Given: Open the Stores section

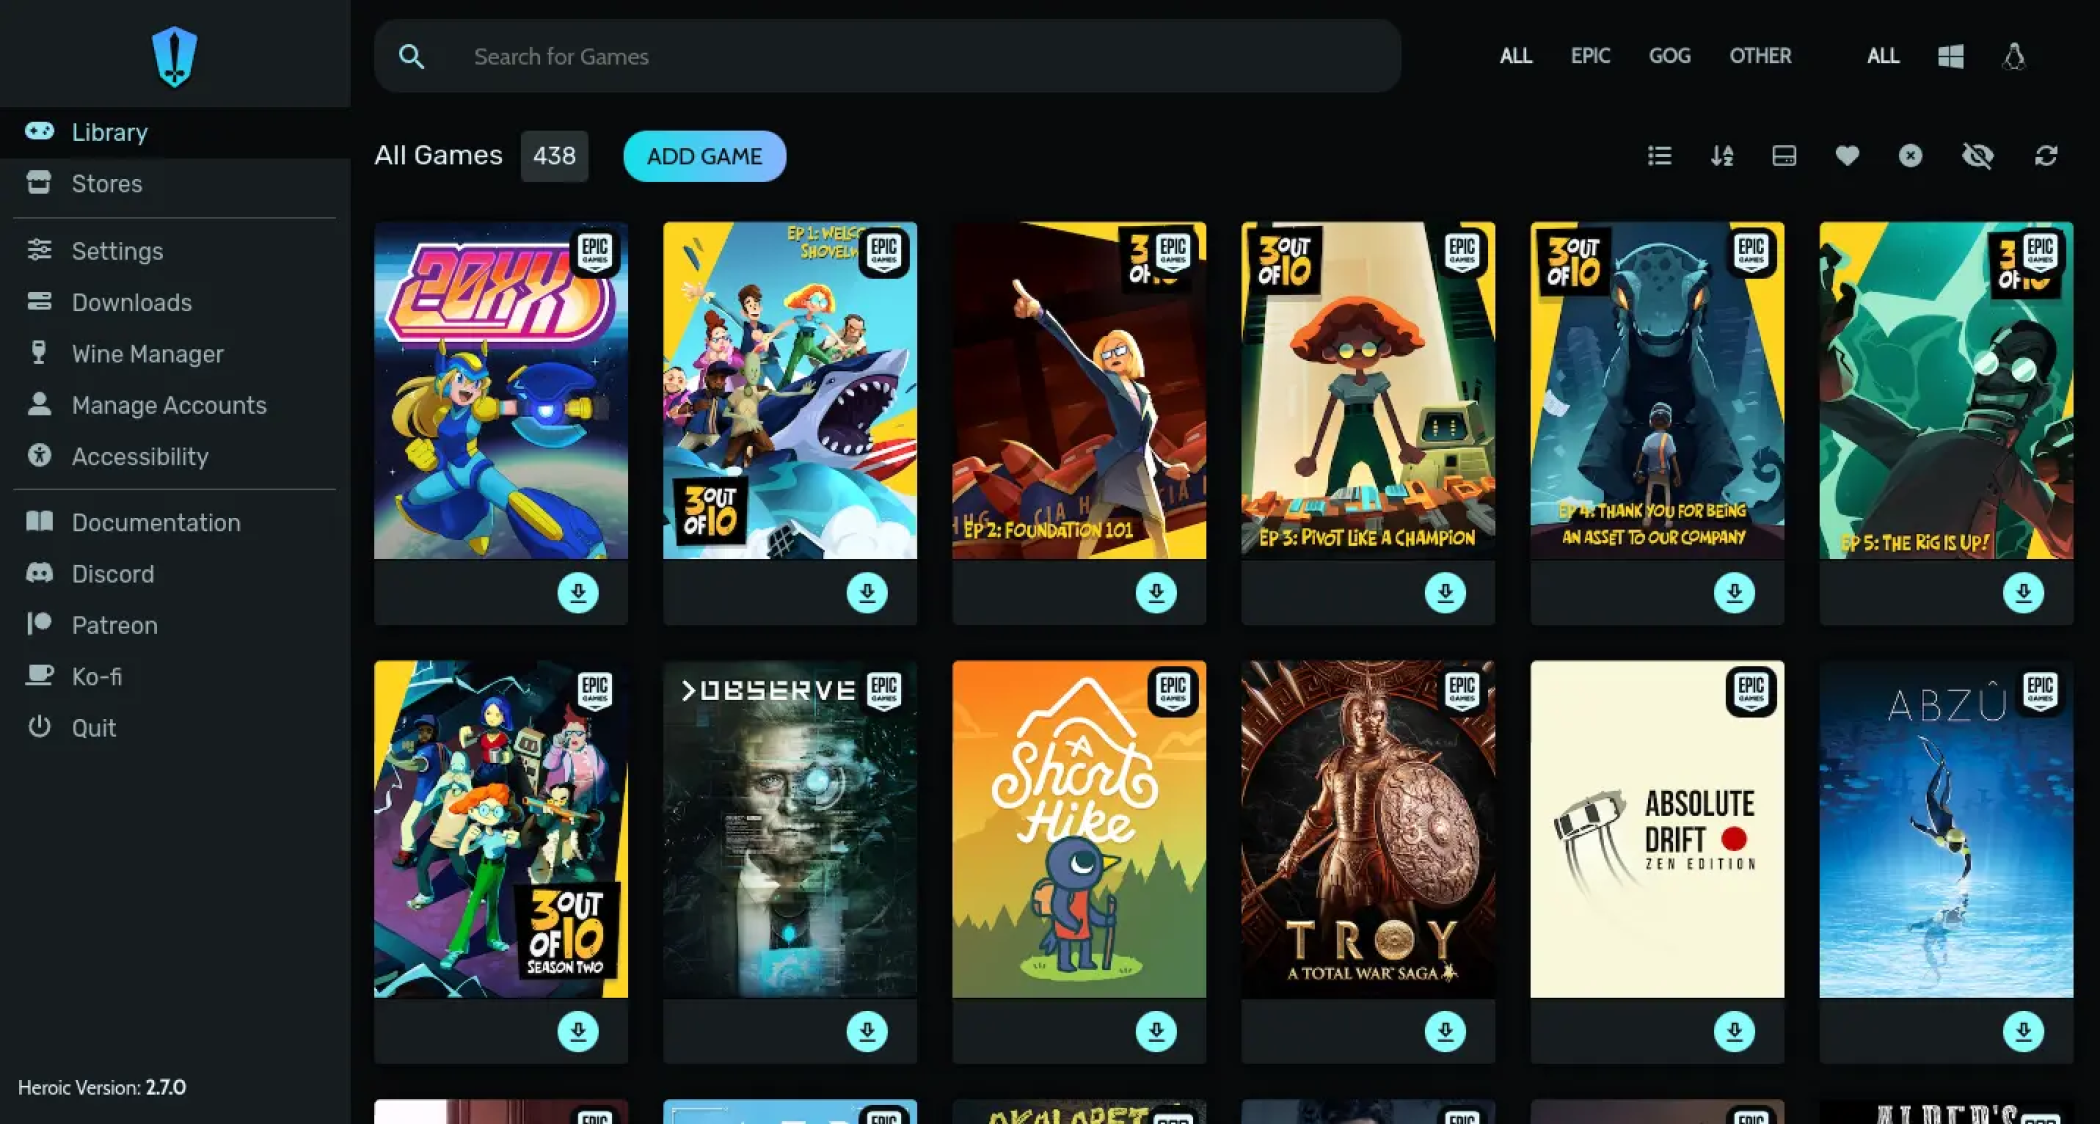Looking at the screenshot, I should [x=106, y=182].
